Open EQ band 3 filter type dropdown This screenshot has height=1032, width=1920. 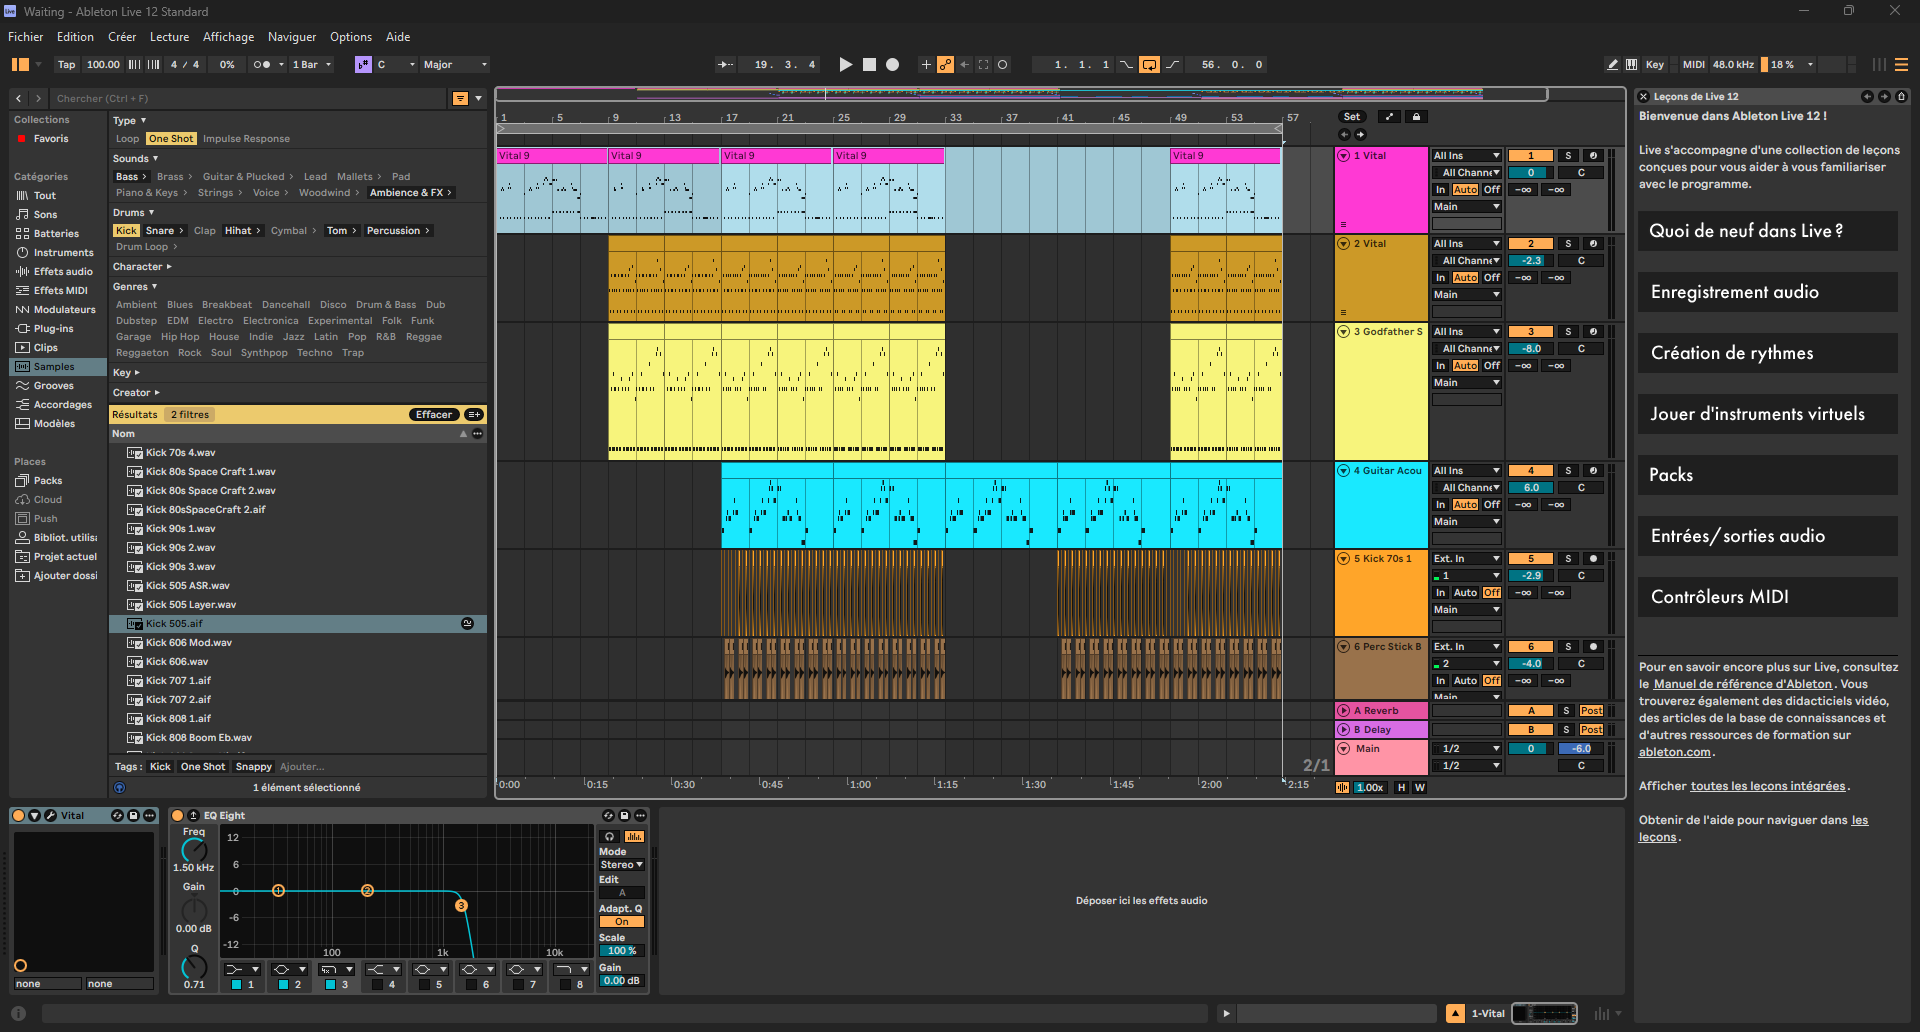(x=336, y=969)
